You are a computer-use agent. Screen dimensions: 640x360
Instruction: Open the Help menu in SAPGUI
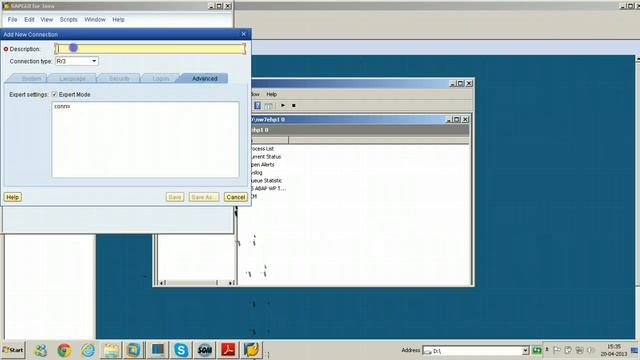tap(118, 20)
